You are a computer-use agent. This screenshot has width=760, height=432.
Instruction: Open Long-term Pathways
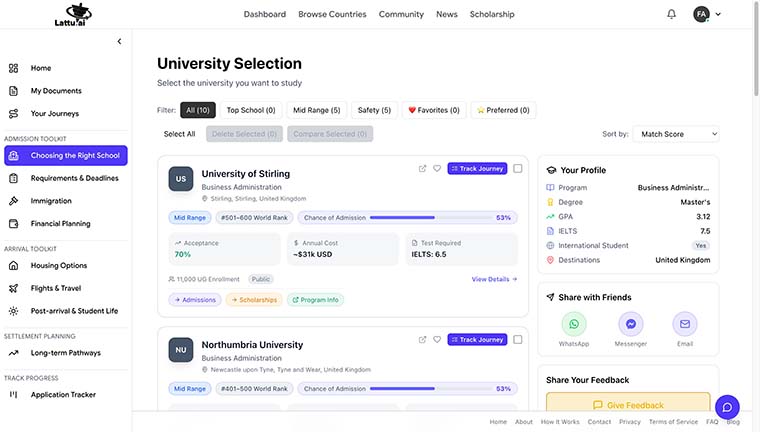[x=65, y=352]
